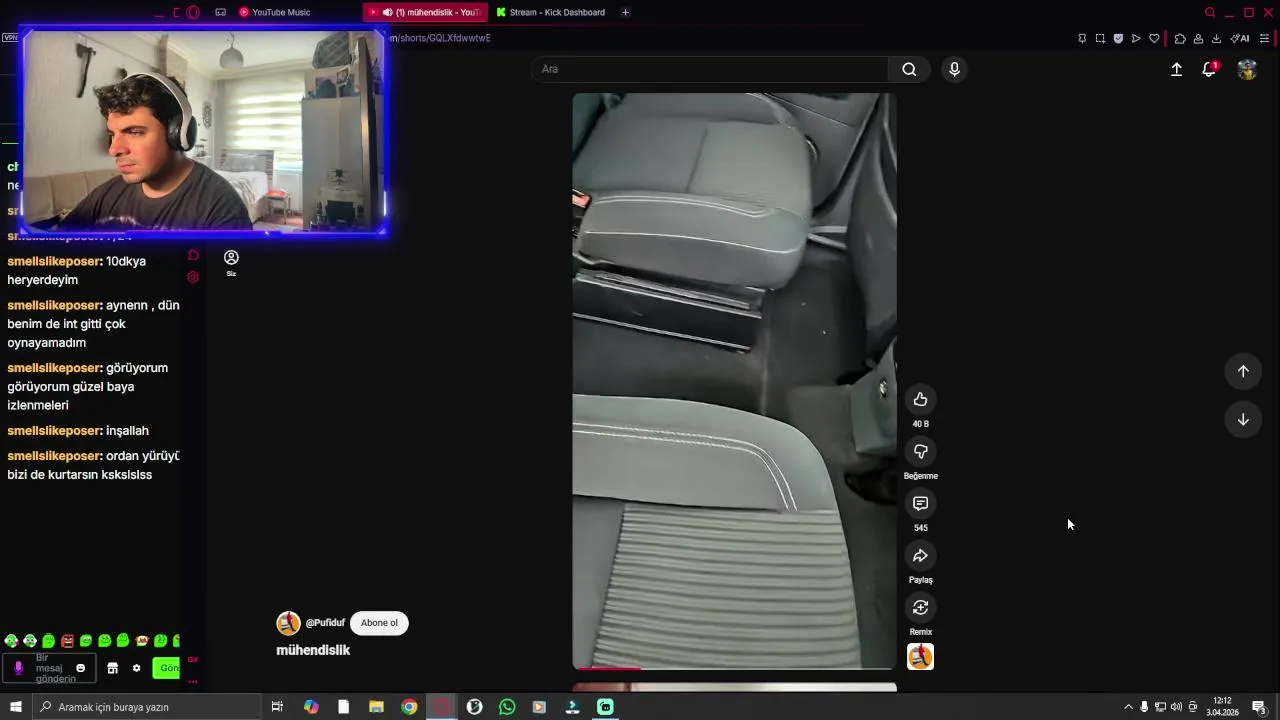Open File Explorer from the taskbar
1280x720 pixels.
pos(376,707)
